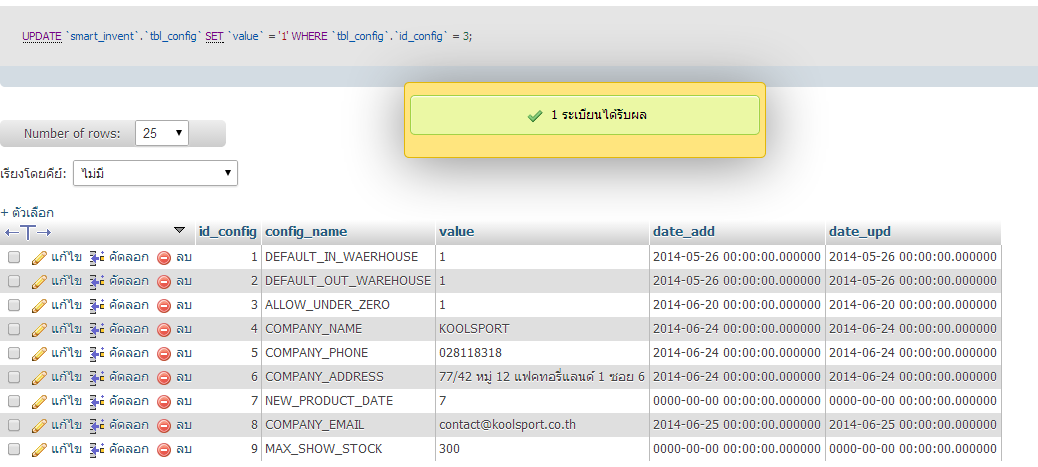Sort by config_name column header
Screen dimensions: 1038x467
point(306,232)
